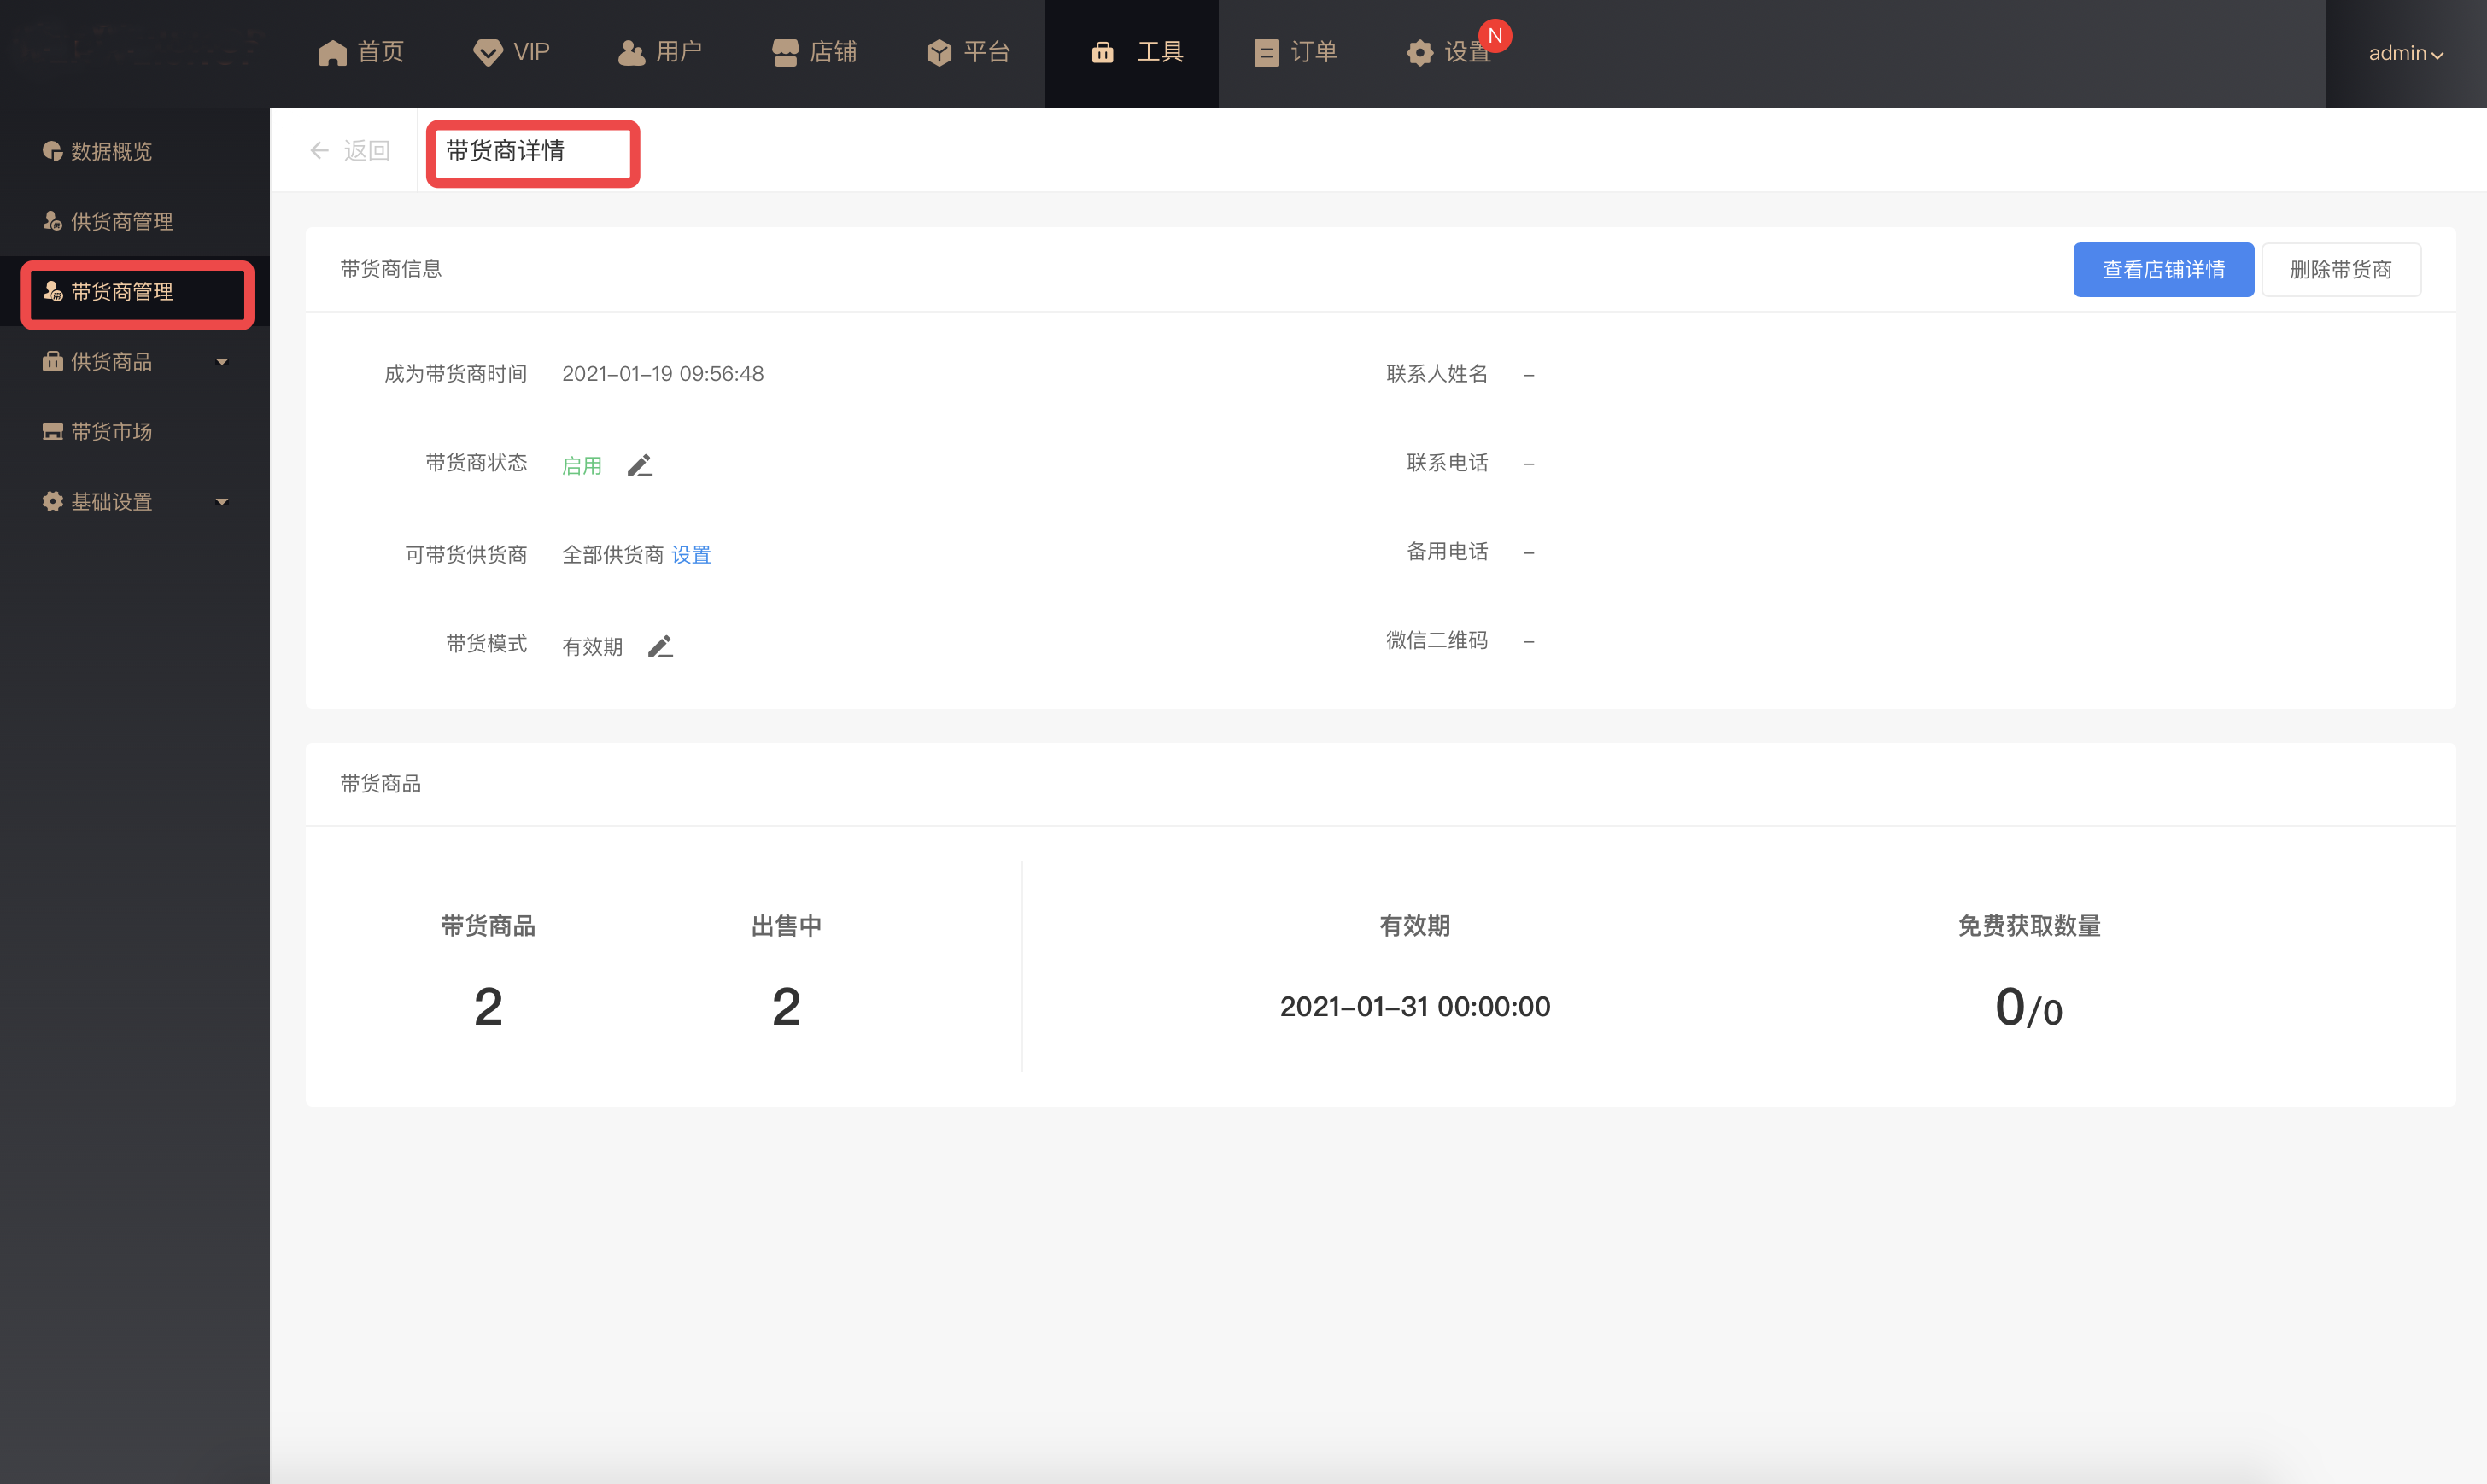Image resolution: width=2487 pixels, height=1484 pixels.
Task: Click the 带货商详情 tab title
Action: (505, 151)
